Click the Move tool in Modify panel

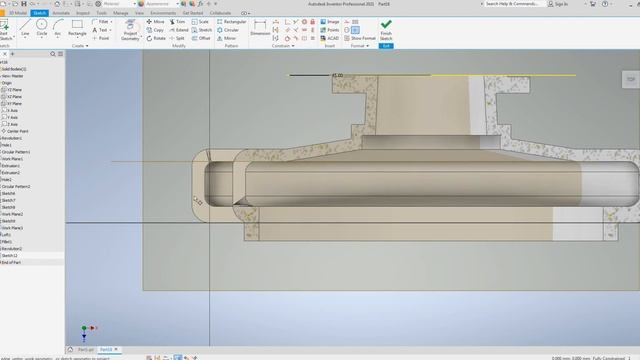tap(155, 22)
